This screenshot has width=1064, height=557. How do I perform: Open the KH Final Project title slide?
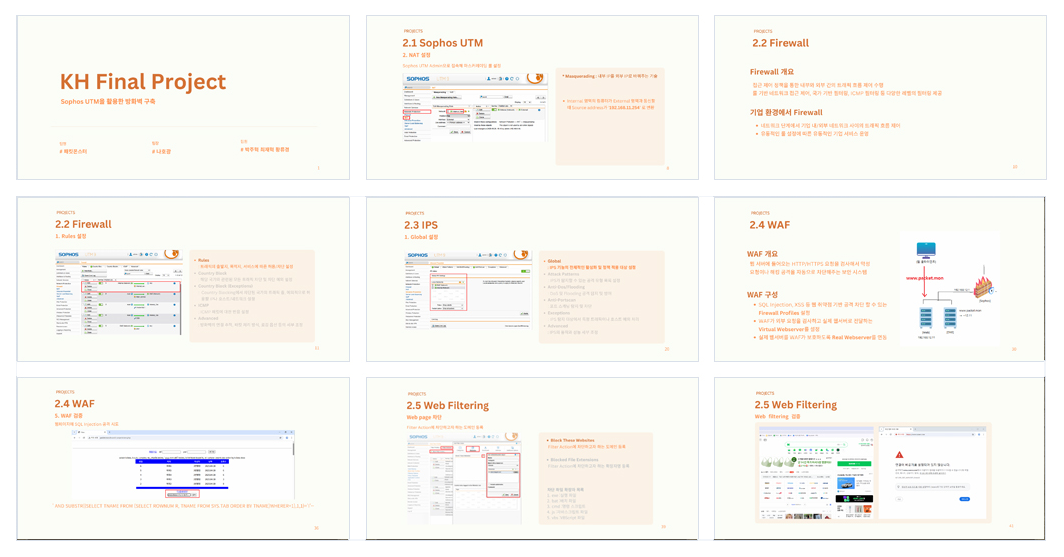183,98
